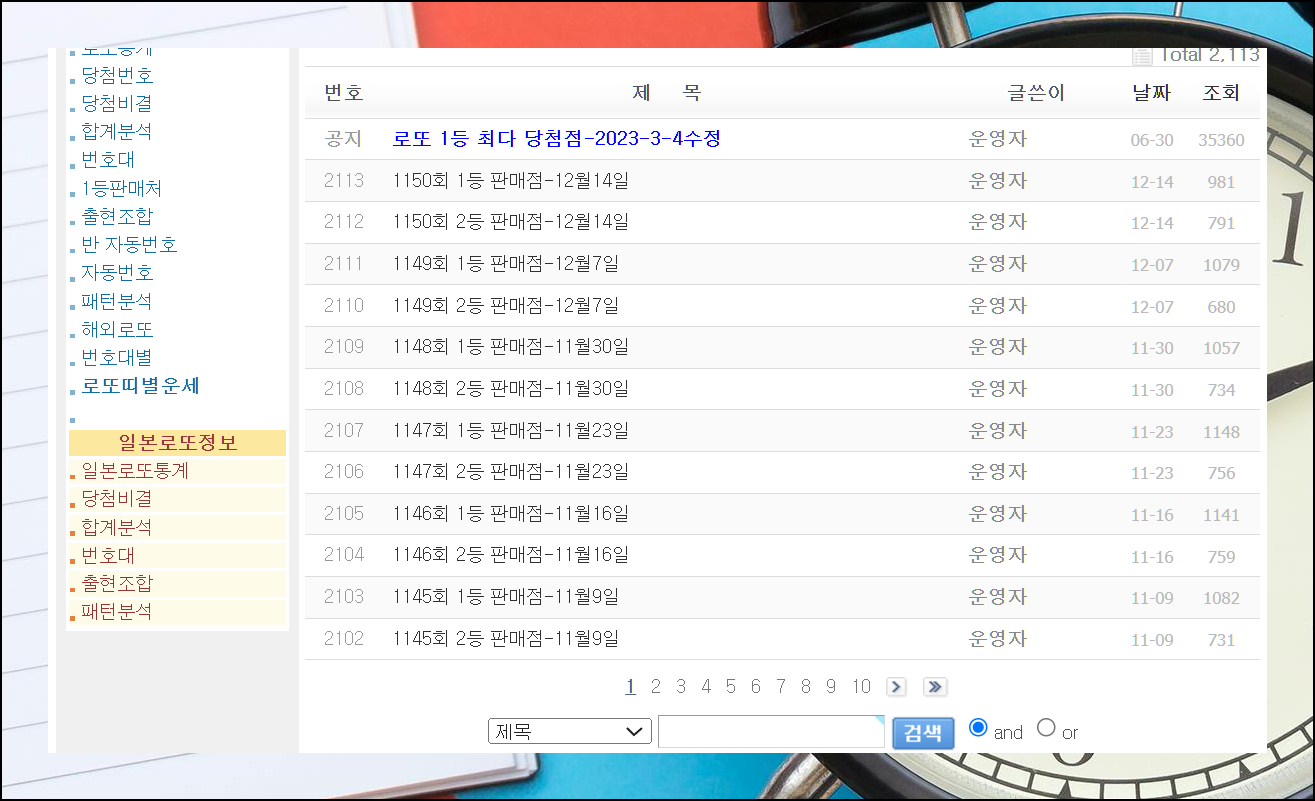Open the 제목 search field dropdown
1315x801 pixels.
[570, 731]
